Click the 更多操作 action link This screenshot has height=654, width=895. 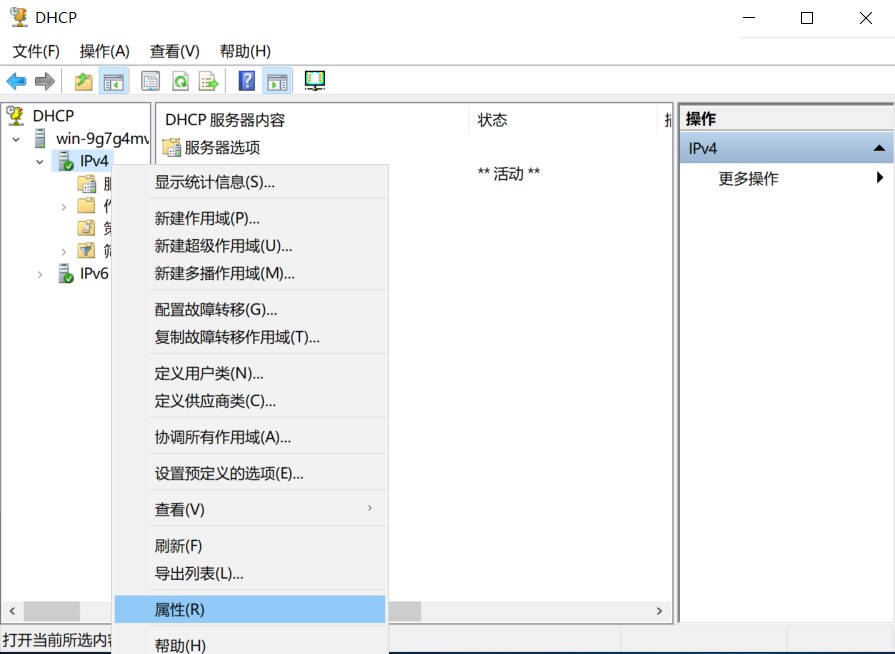point(748,179)
